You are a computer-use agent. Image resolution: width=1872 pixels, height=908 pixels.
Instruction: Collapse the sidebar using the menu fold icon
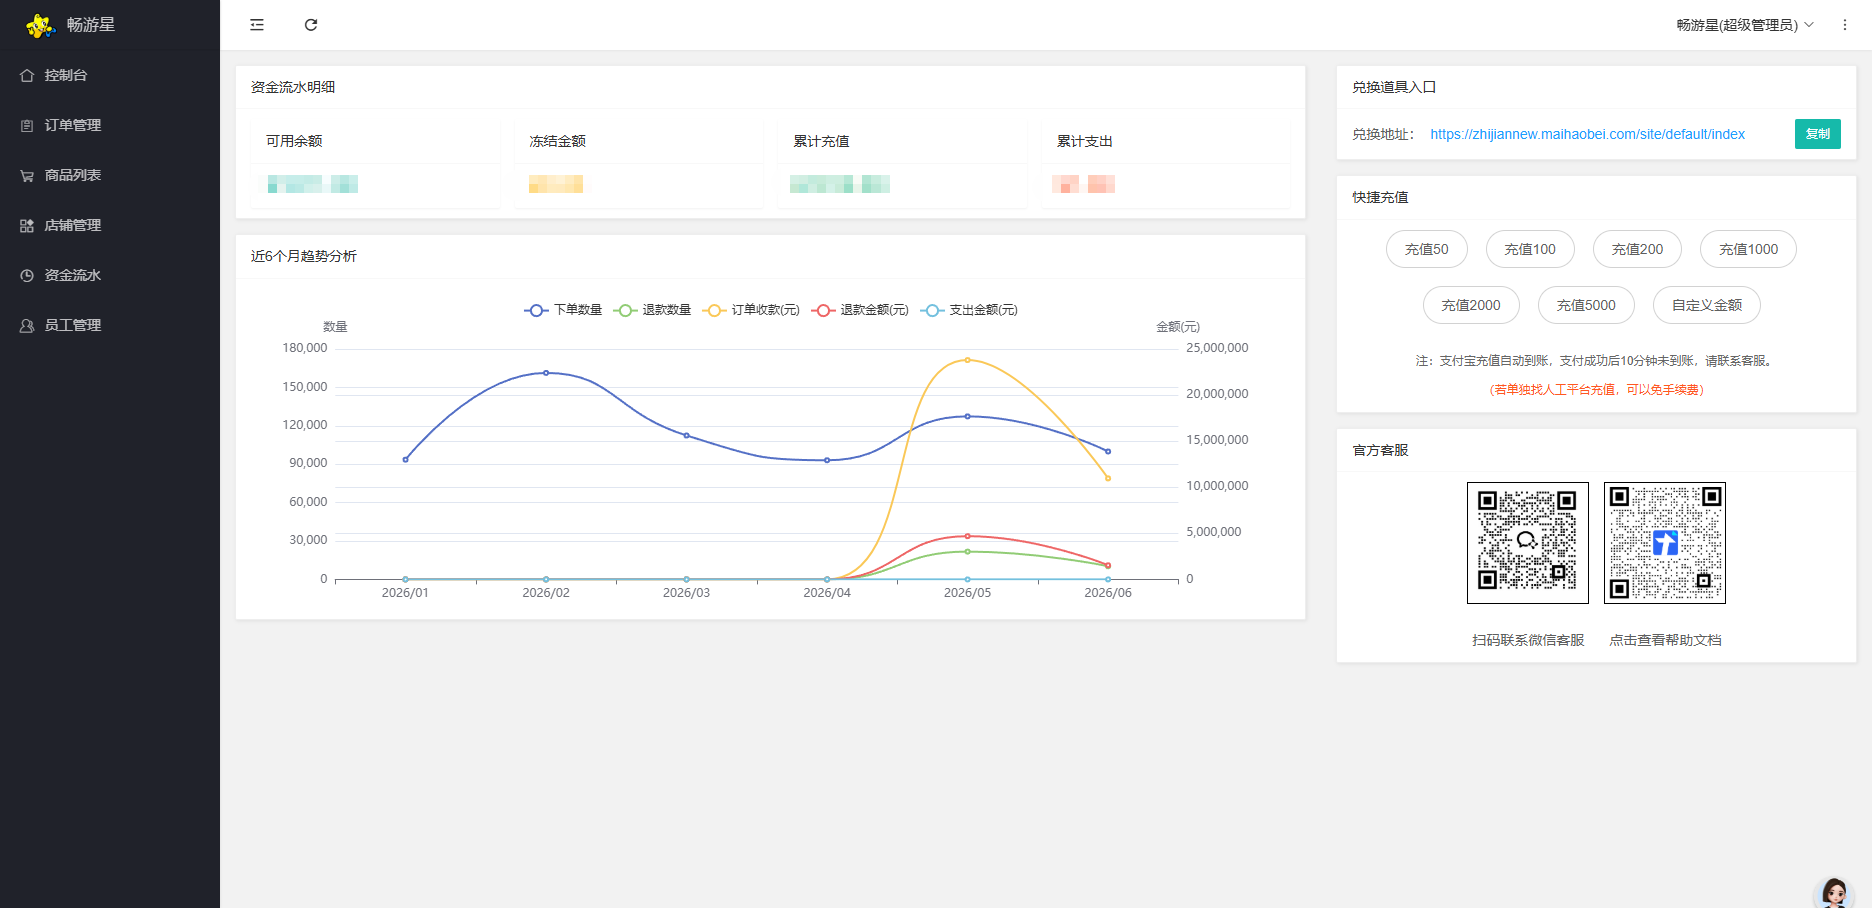[257, 25]
